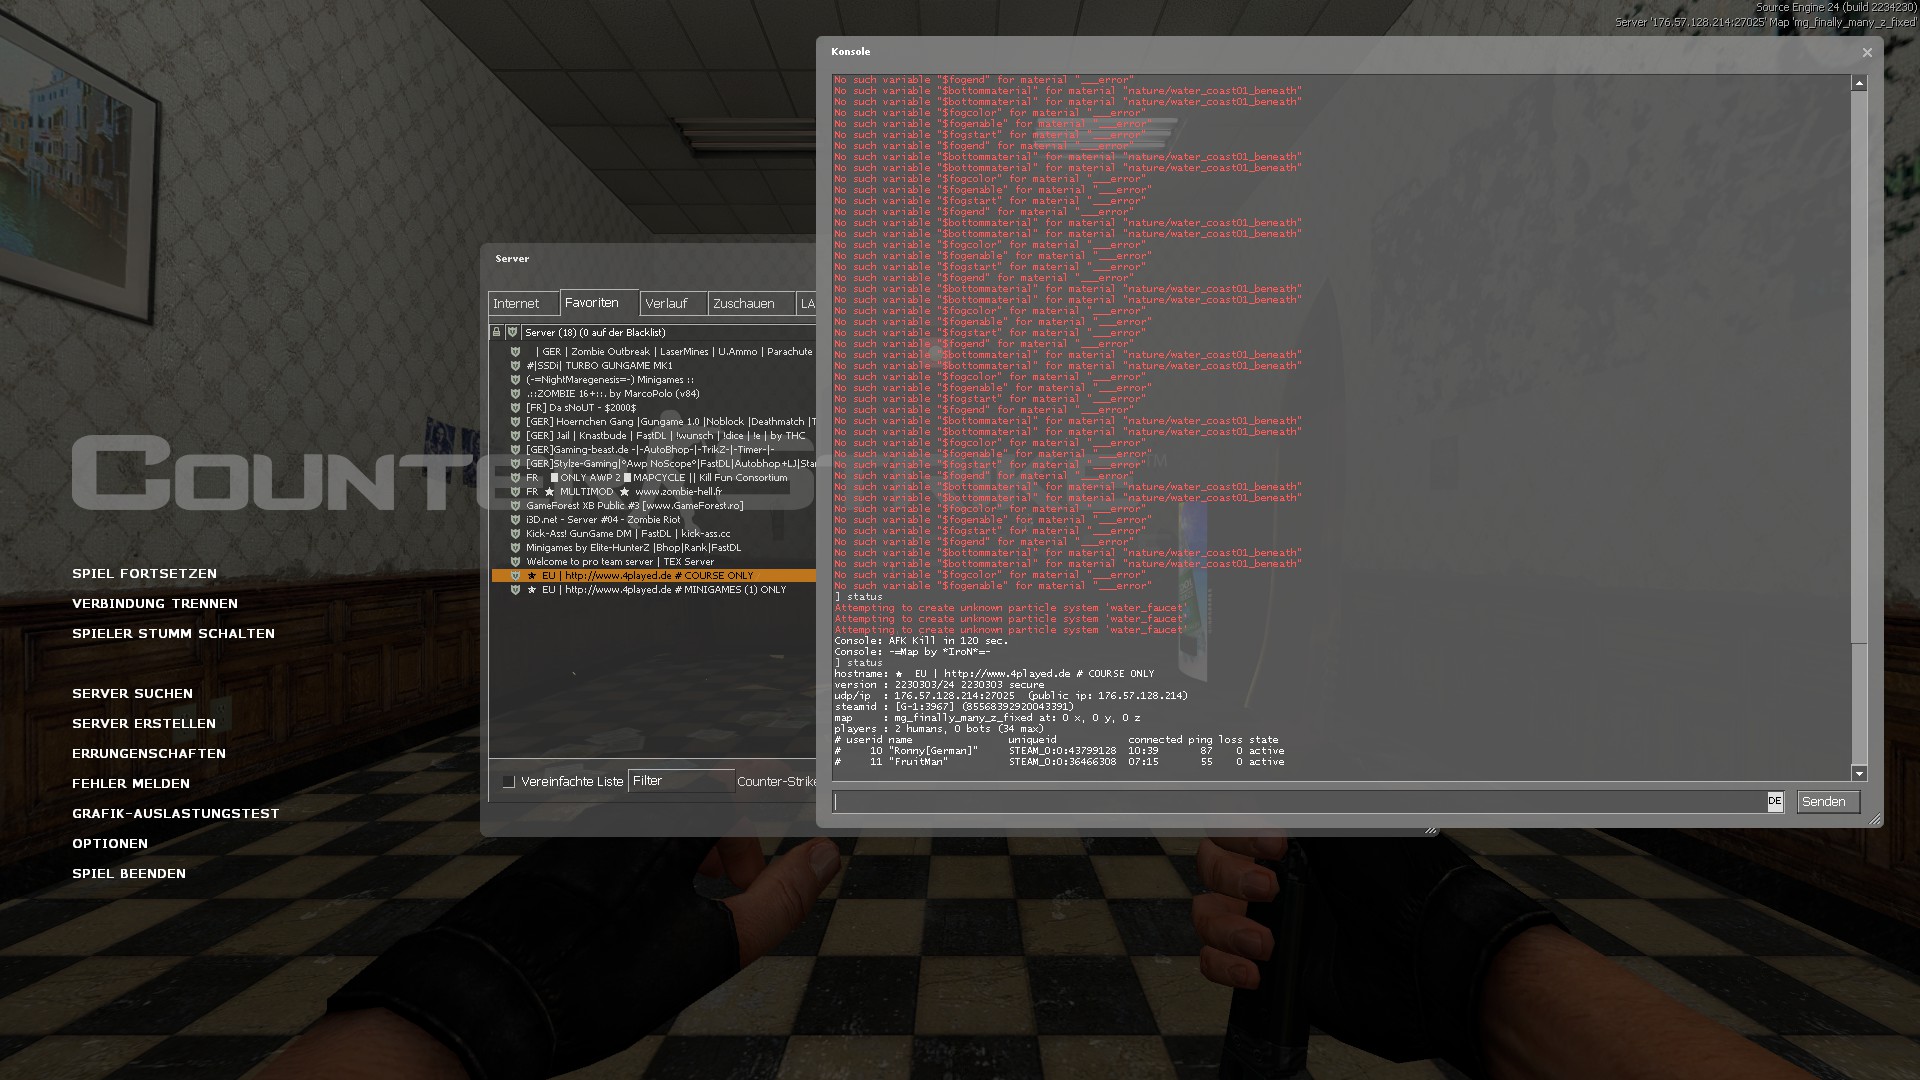This screenshot has height=1080, width=1920.
Task: Open Server suchen from main menu
Action: click(132, 694)
